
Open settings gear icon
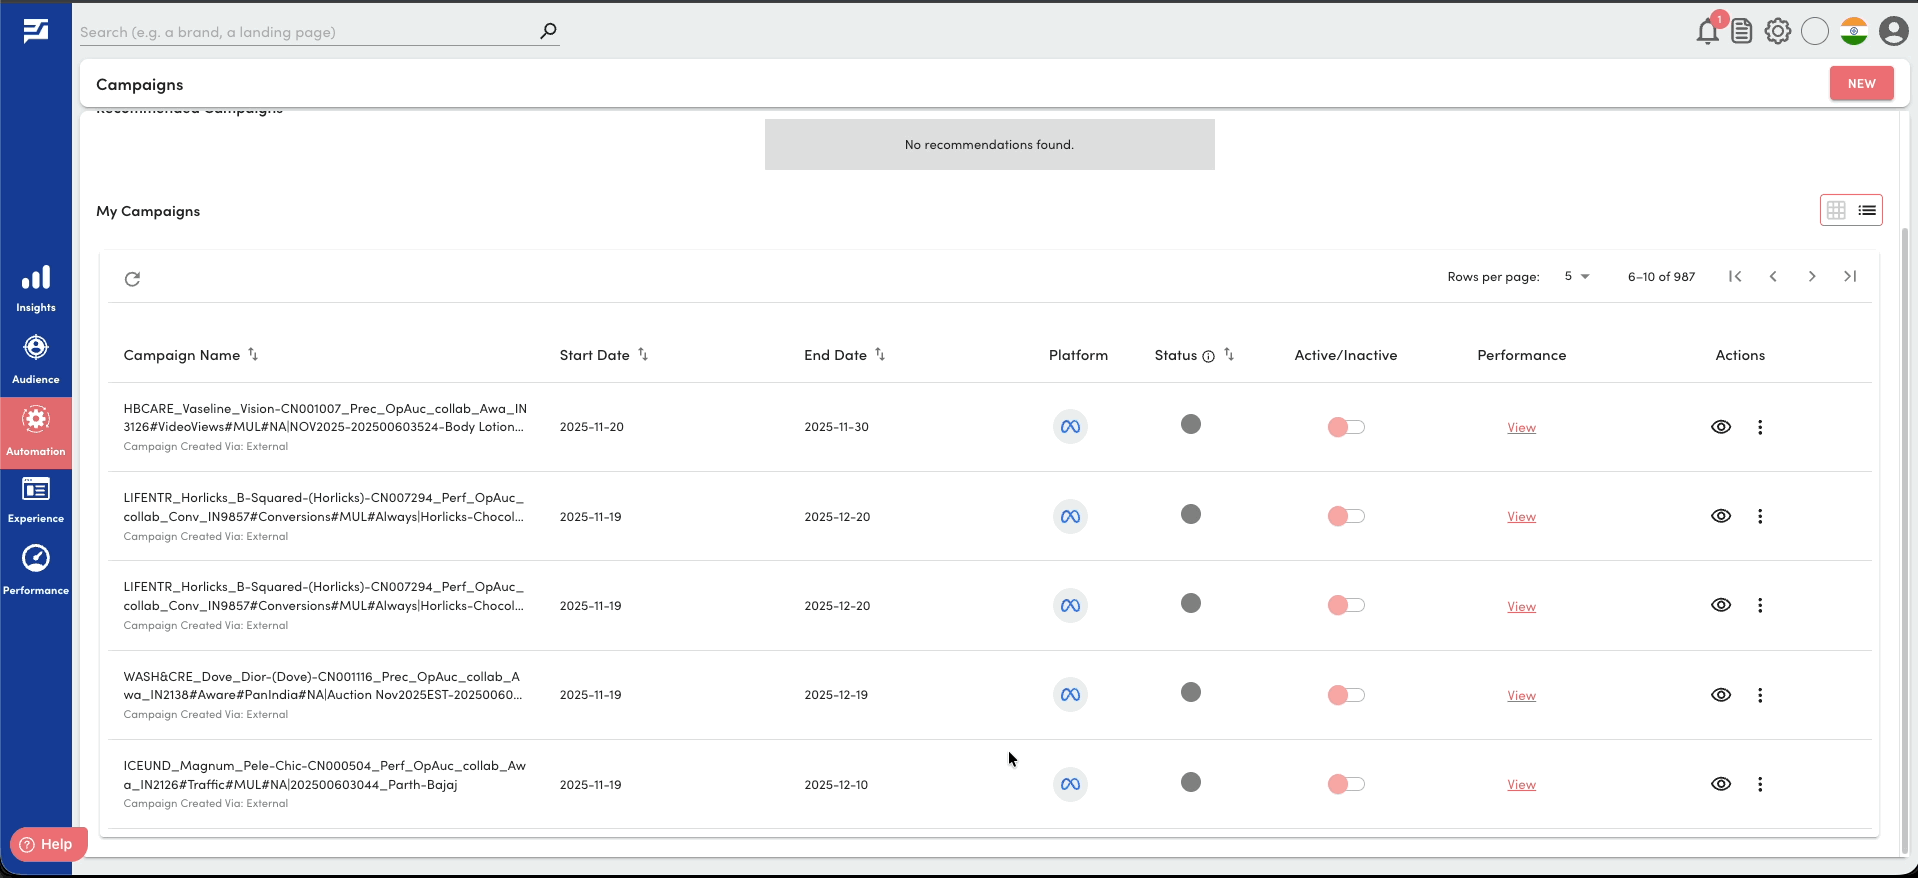[x=1778, y=31]
